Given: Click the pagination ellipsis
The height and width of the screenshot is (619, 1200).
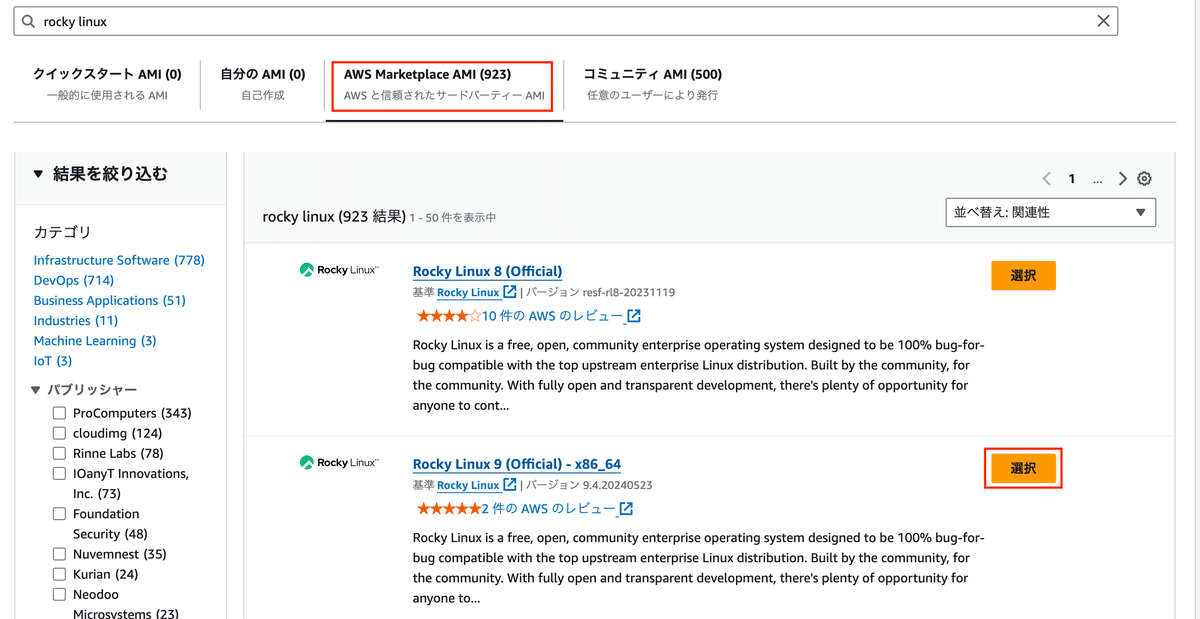Looking at the screenshot, I should 1097,180.
